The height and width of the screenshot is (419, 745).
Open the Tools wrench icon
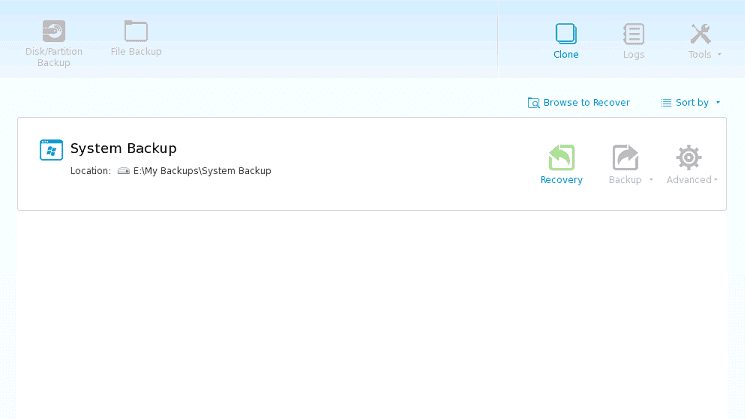[x=700, y=34]
